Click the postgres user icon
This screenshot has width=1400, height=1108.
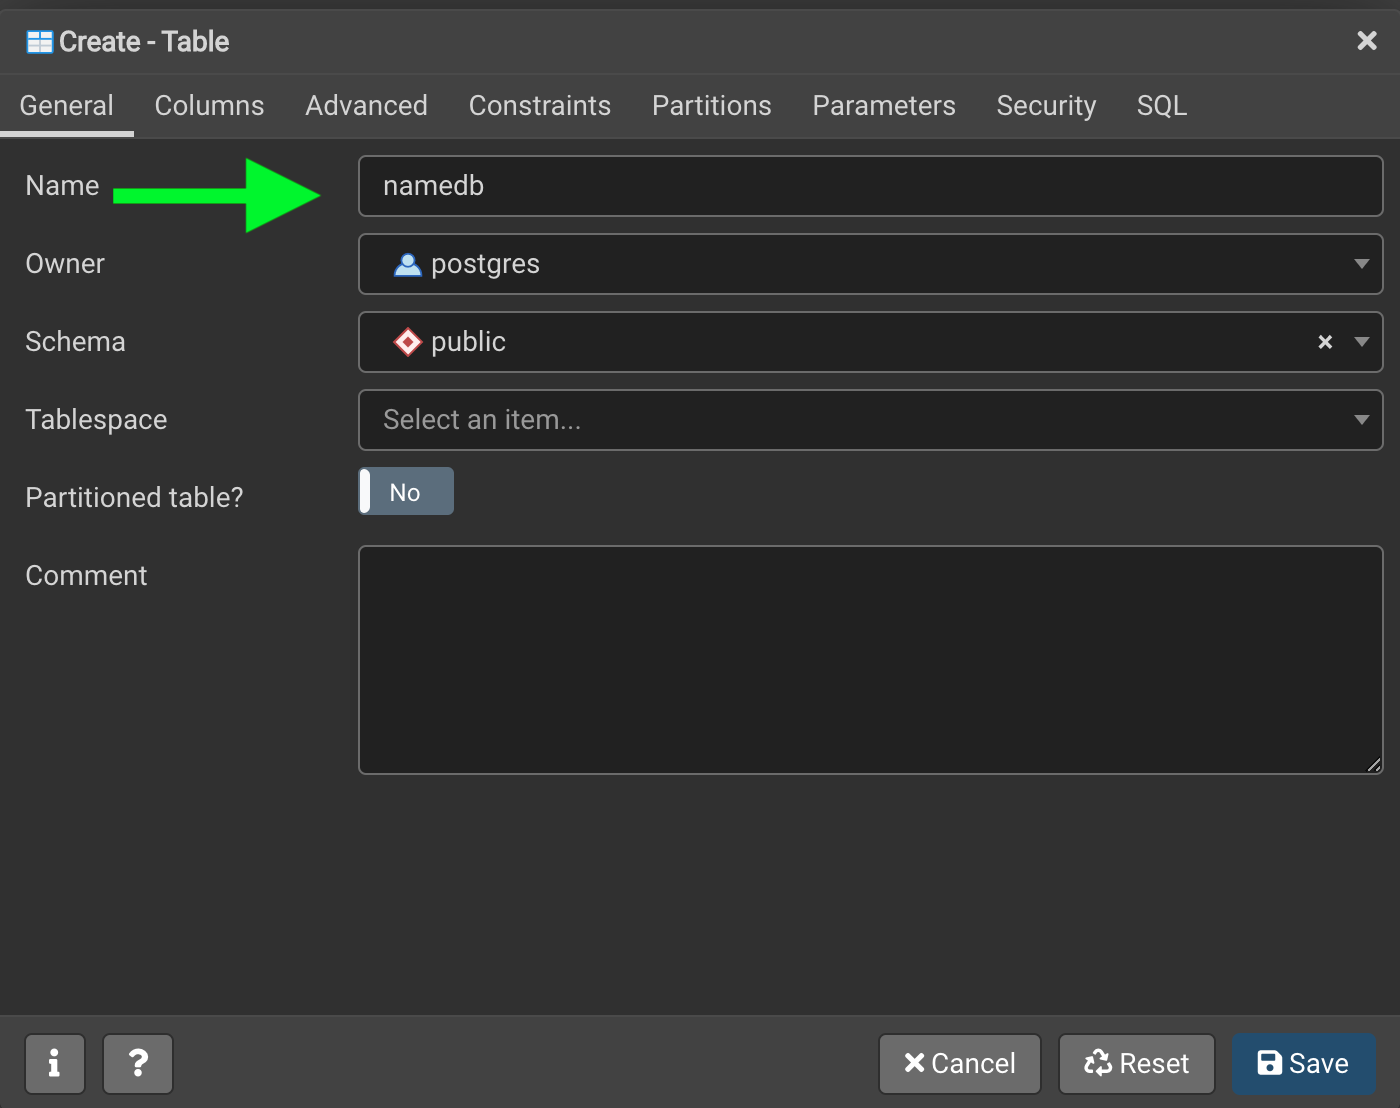(408, 265)
